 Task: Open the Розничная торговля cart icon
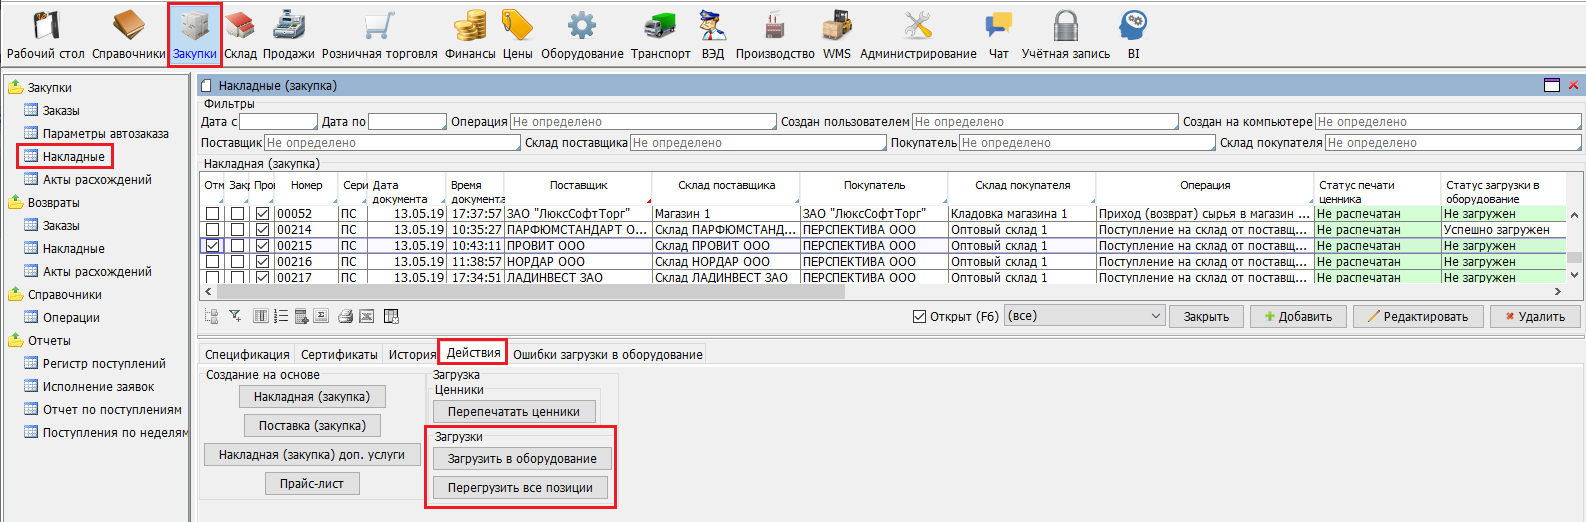(379, 35)
